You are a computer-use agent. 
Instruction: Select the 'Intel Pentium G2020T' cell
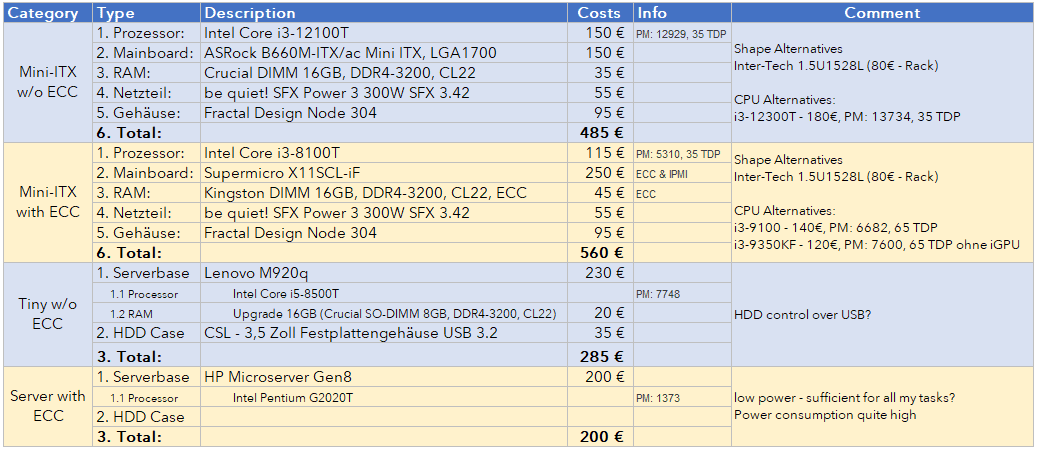(384, 397)
